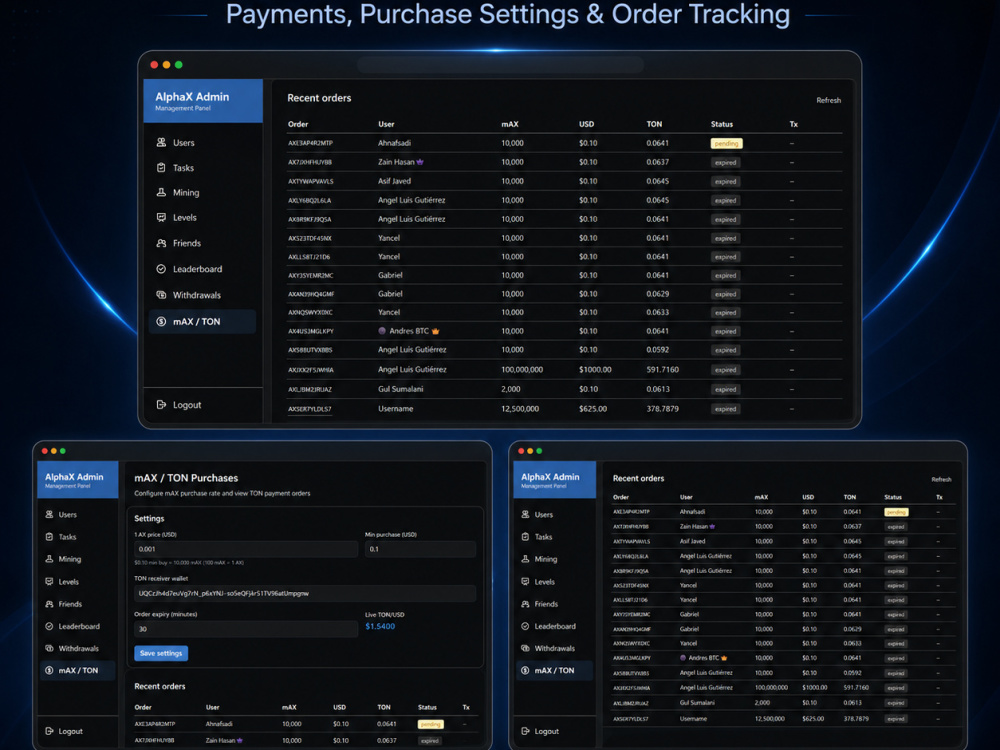
Task: Click user Ahnafsadi in the bottom-left orders table
Action: [219, 724]
